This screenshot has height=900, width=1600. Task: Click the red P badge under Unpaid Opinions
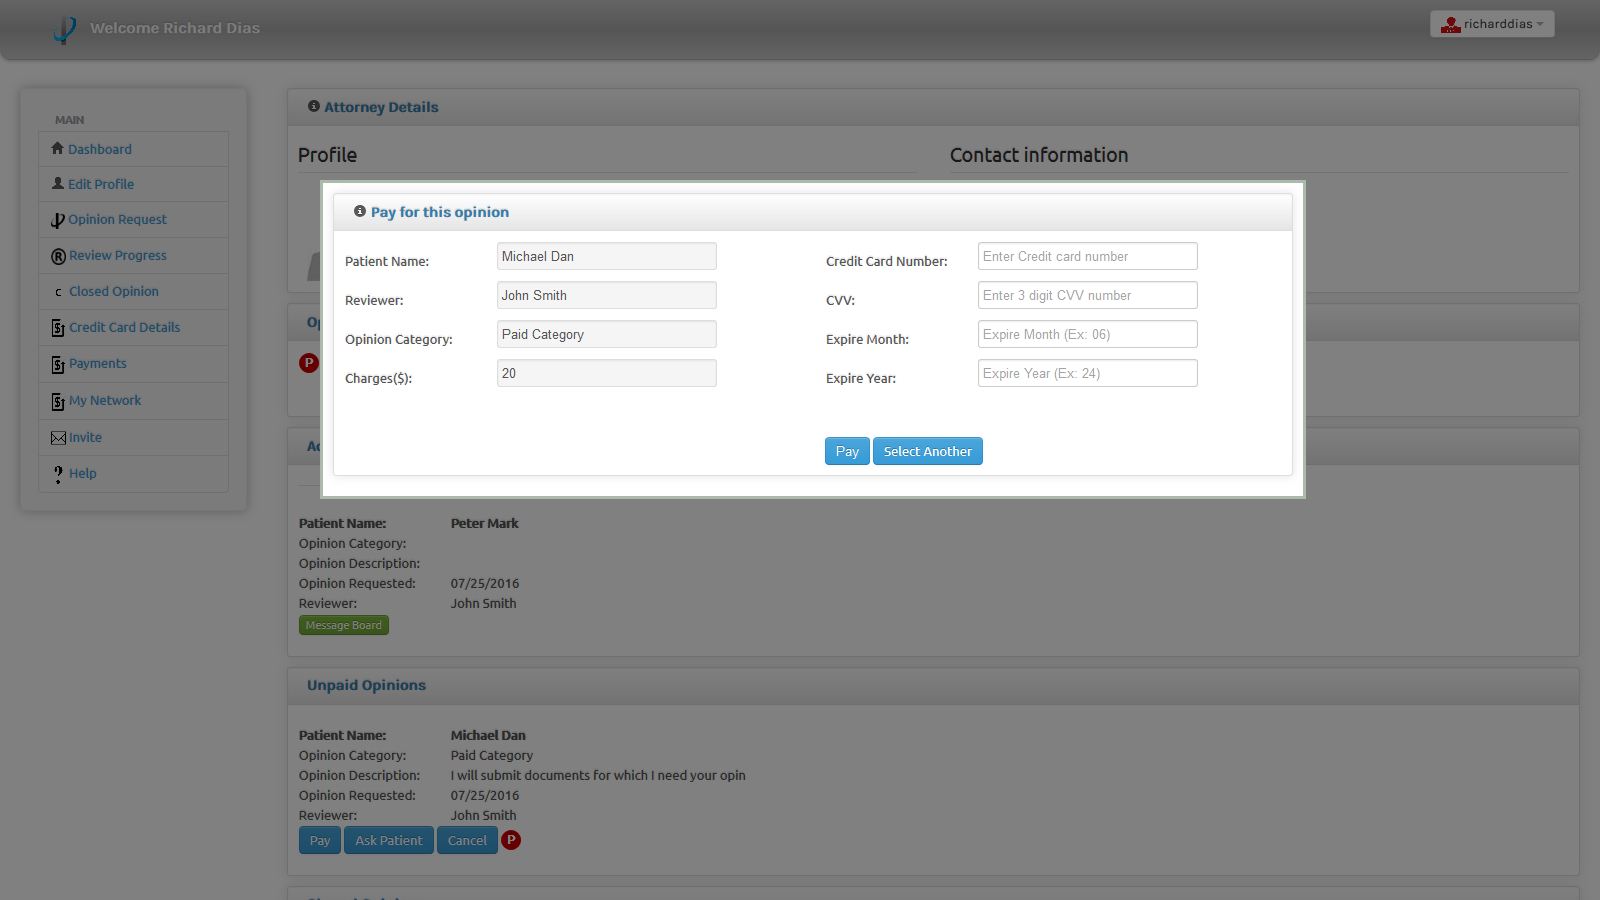point(511,840)
